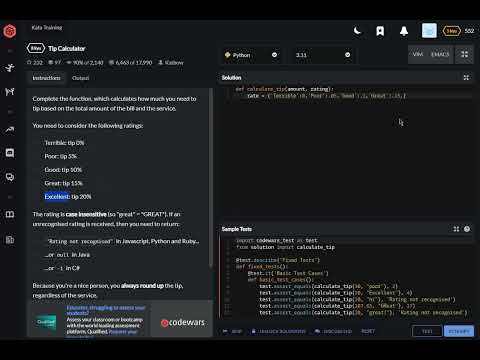Open the Discourse link
This screenshot has width=480, height=360.
point(333,331)
